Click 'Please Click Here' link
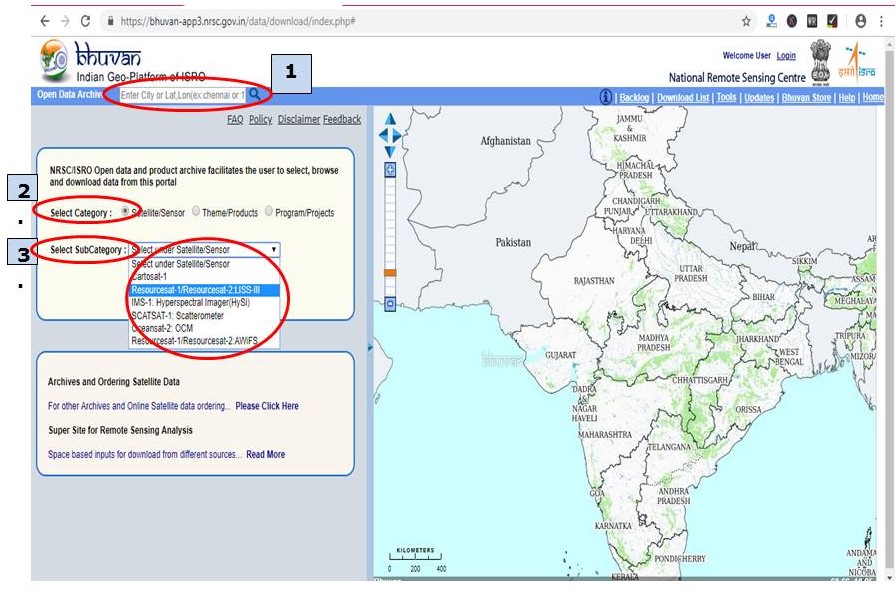The width and height of the screenshot is (896, 595). point(267,406)
